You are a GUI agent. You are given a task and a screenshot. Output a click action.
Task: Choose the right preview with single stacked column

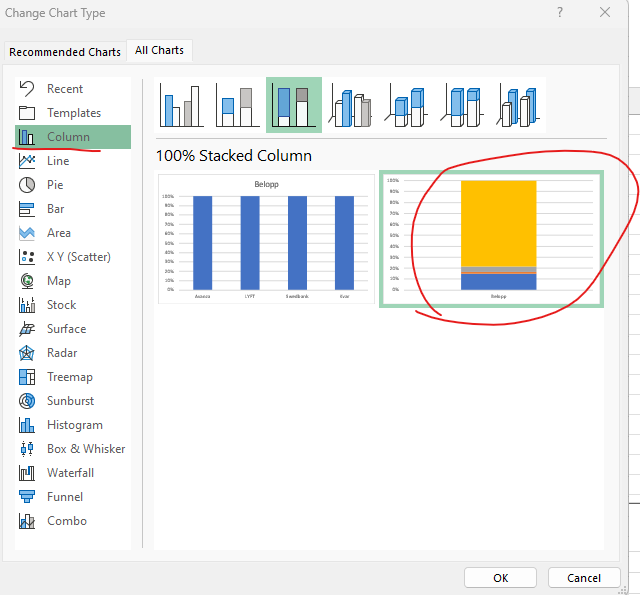point(491,239)
